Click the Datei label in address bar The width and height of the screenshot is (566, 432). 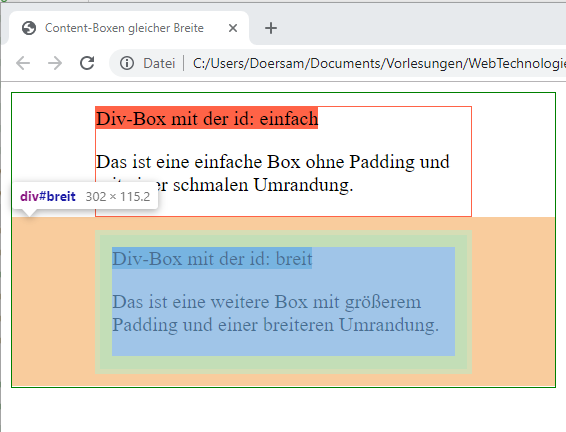(x=159, y=64)
